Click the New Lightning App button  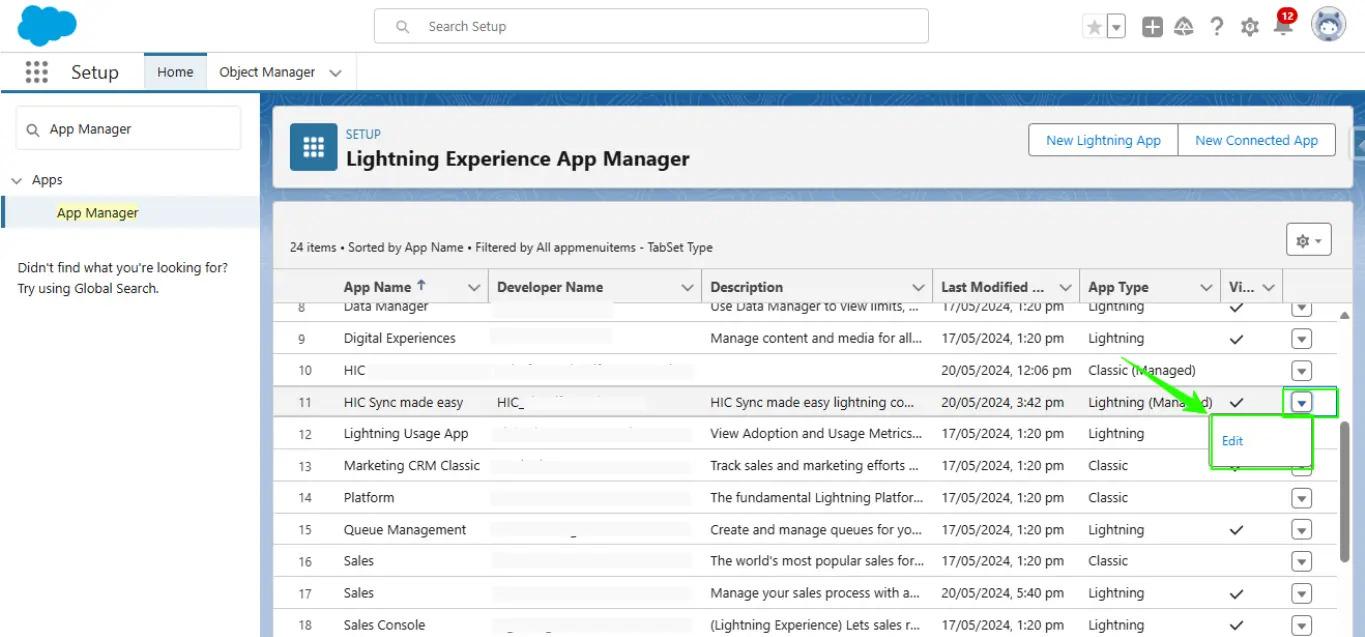coord(1103,140)
